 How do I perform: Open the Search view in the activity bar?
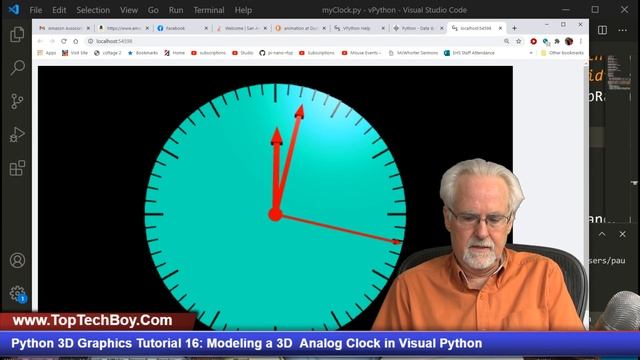(x=17, y=67)
